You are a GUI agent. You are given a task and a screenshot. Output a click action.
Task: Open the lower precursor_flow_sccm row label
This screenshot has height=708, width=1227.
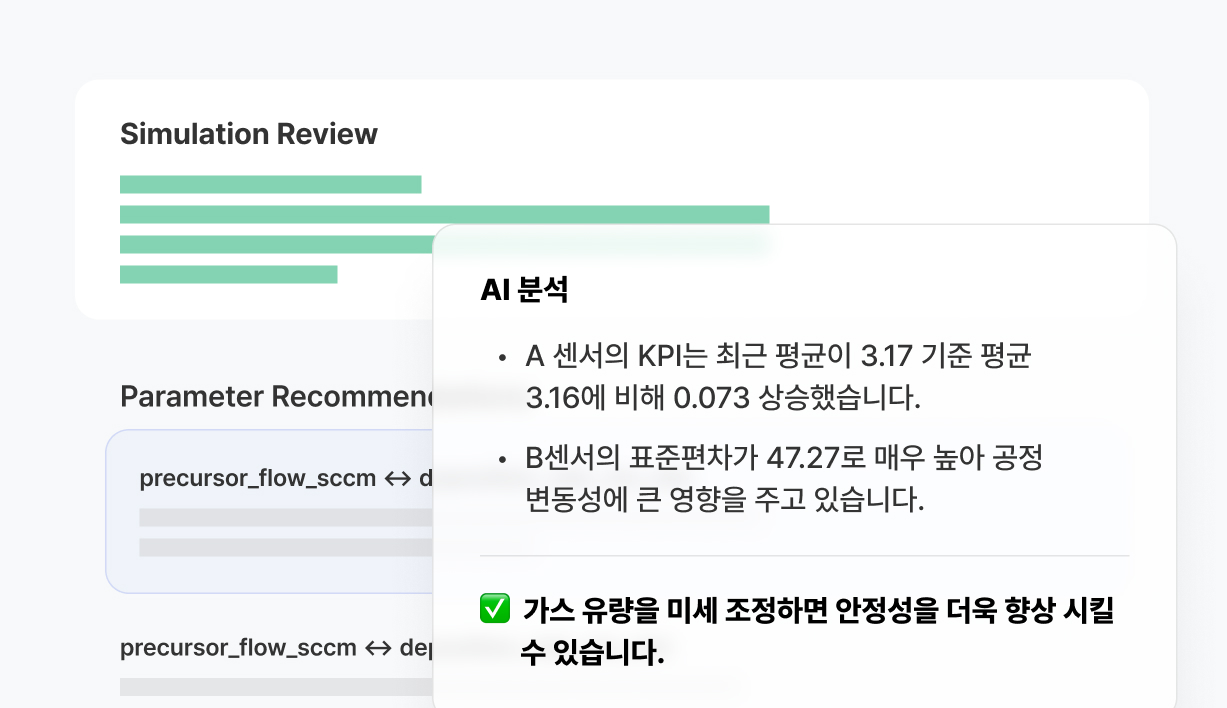point(238,648)
